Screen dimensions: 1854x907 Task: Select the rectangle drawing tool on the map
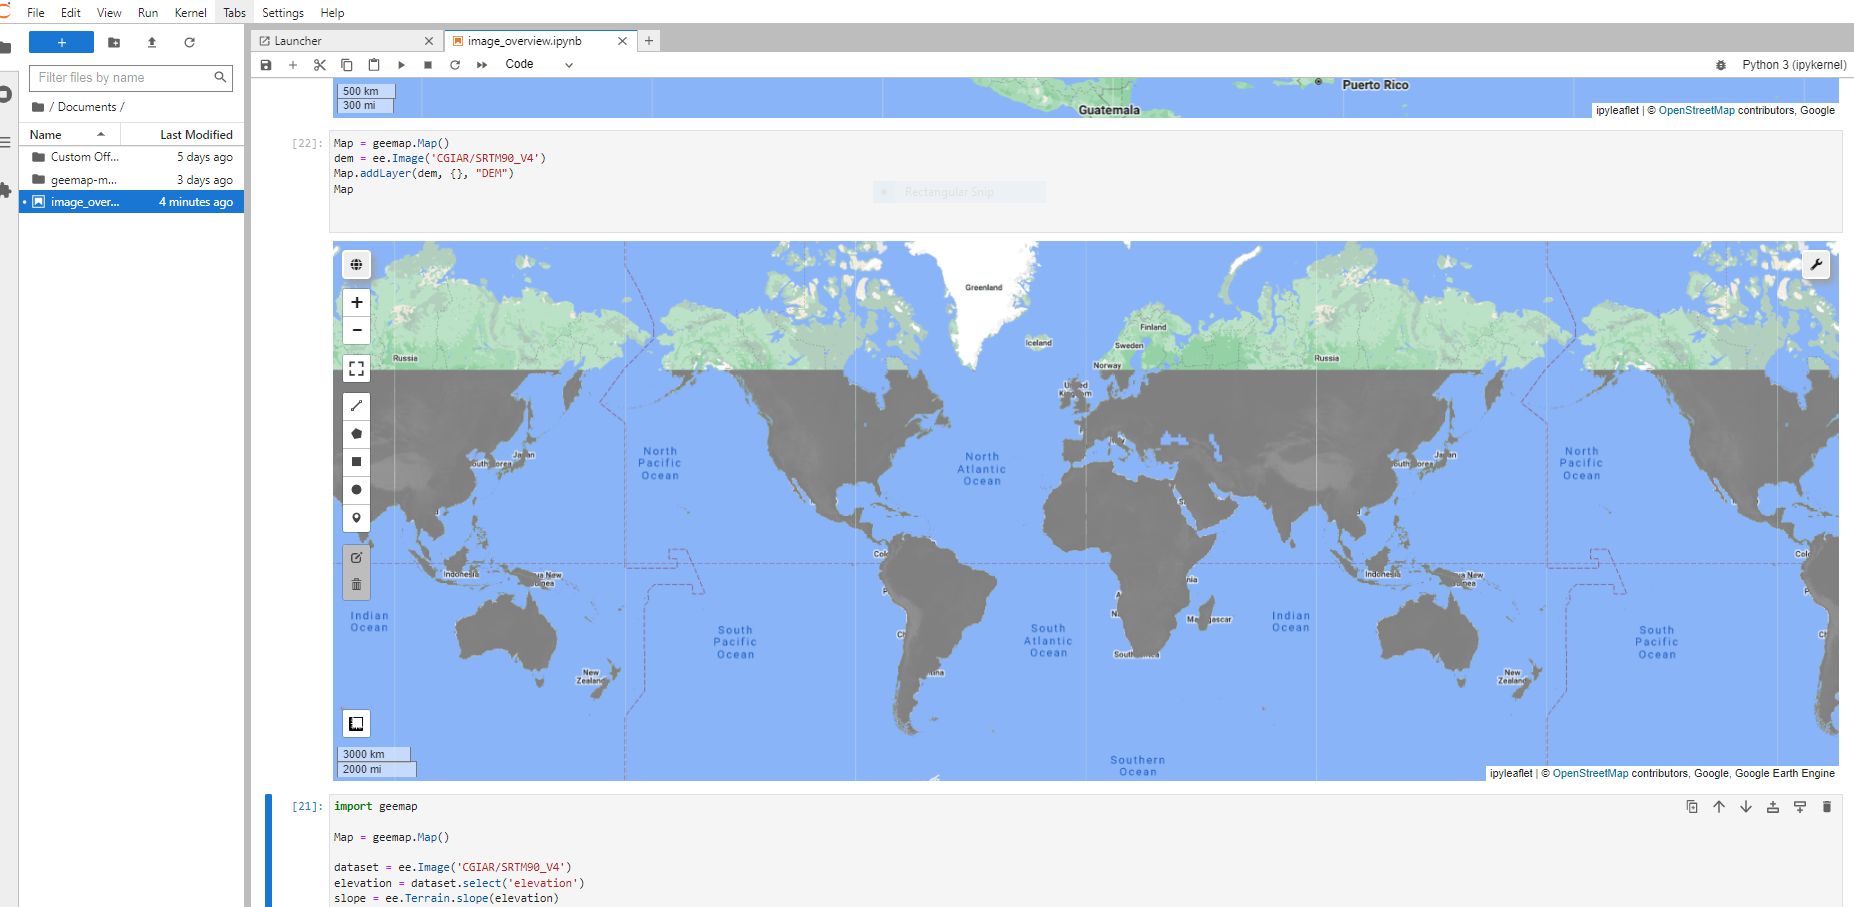[356, 461]
